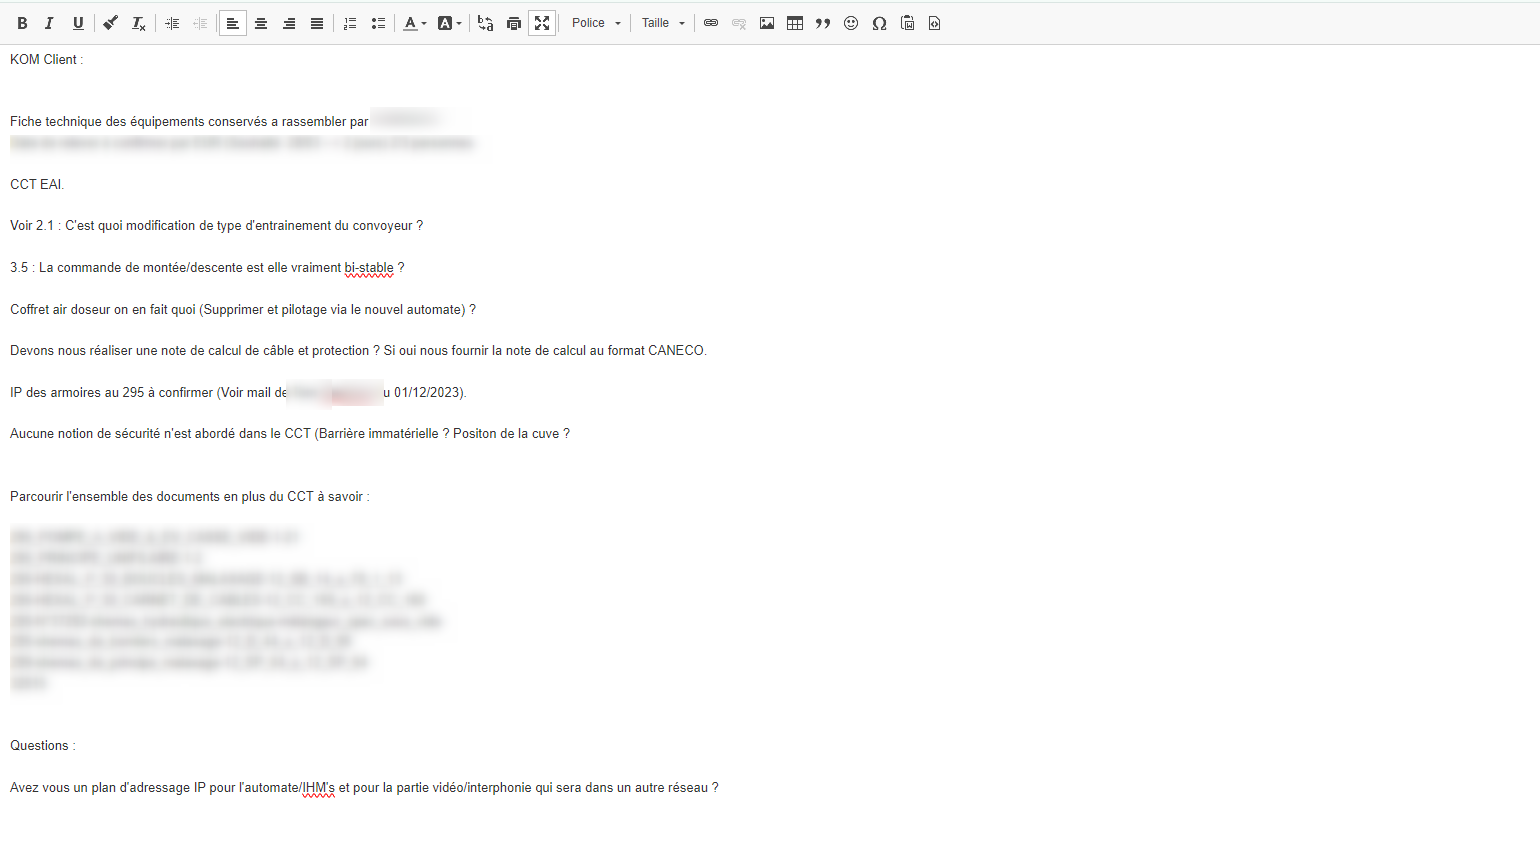Click the special character omega icon
Image resolution: width=1540 pixels, height=847 pixels.
point(879,23)
